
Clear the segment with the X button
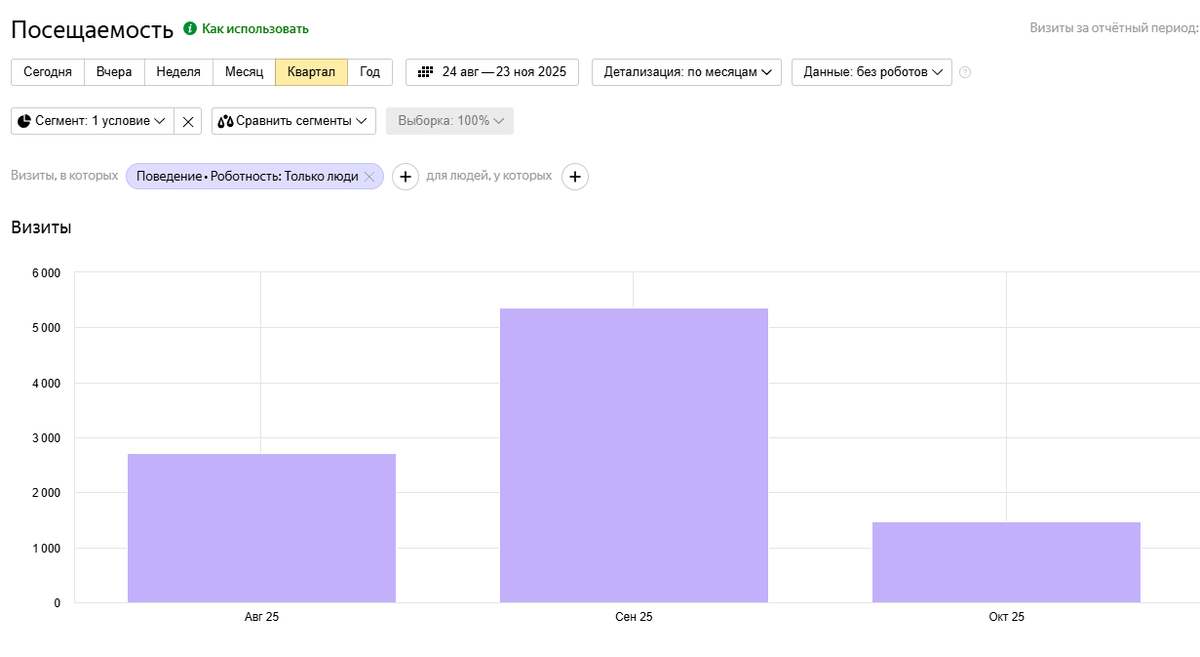coord(188,121)
